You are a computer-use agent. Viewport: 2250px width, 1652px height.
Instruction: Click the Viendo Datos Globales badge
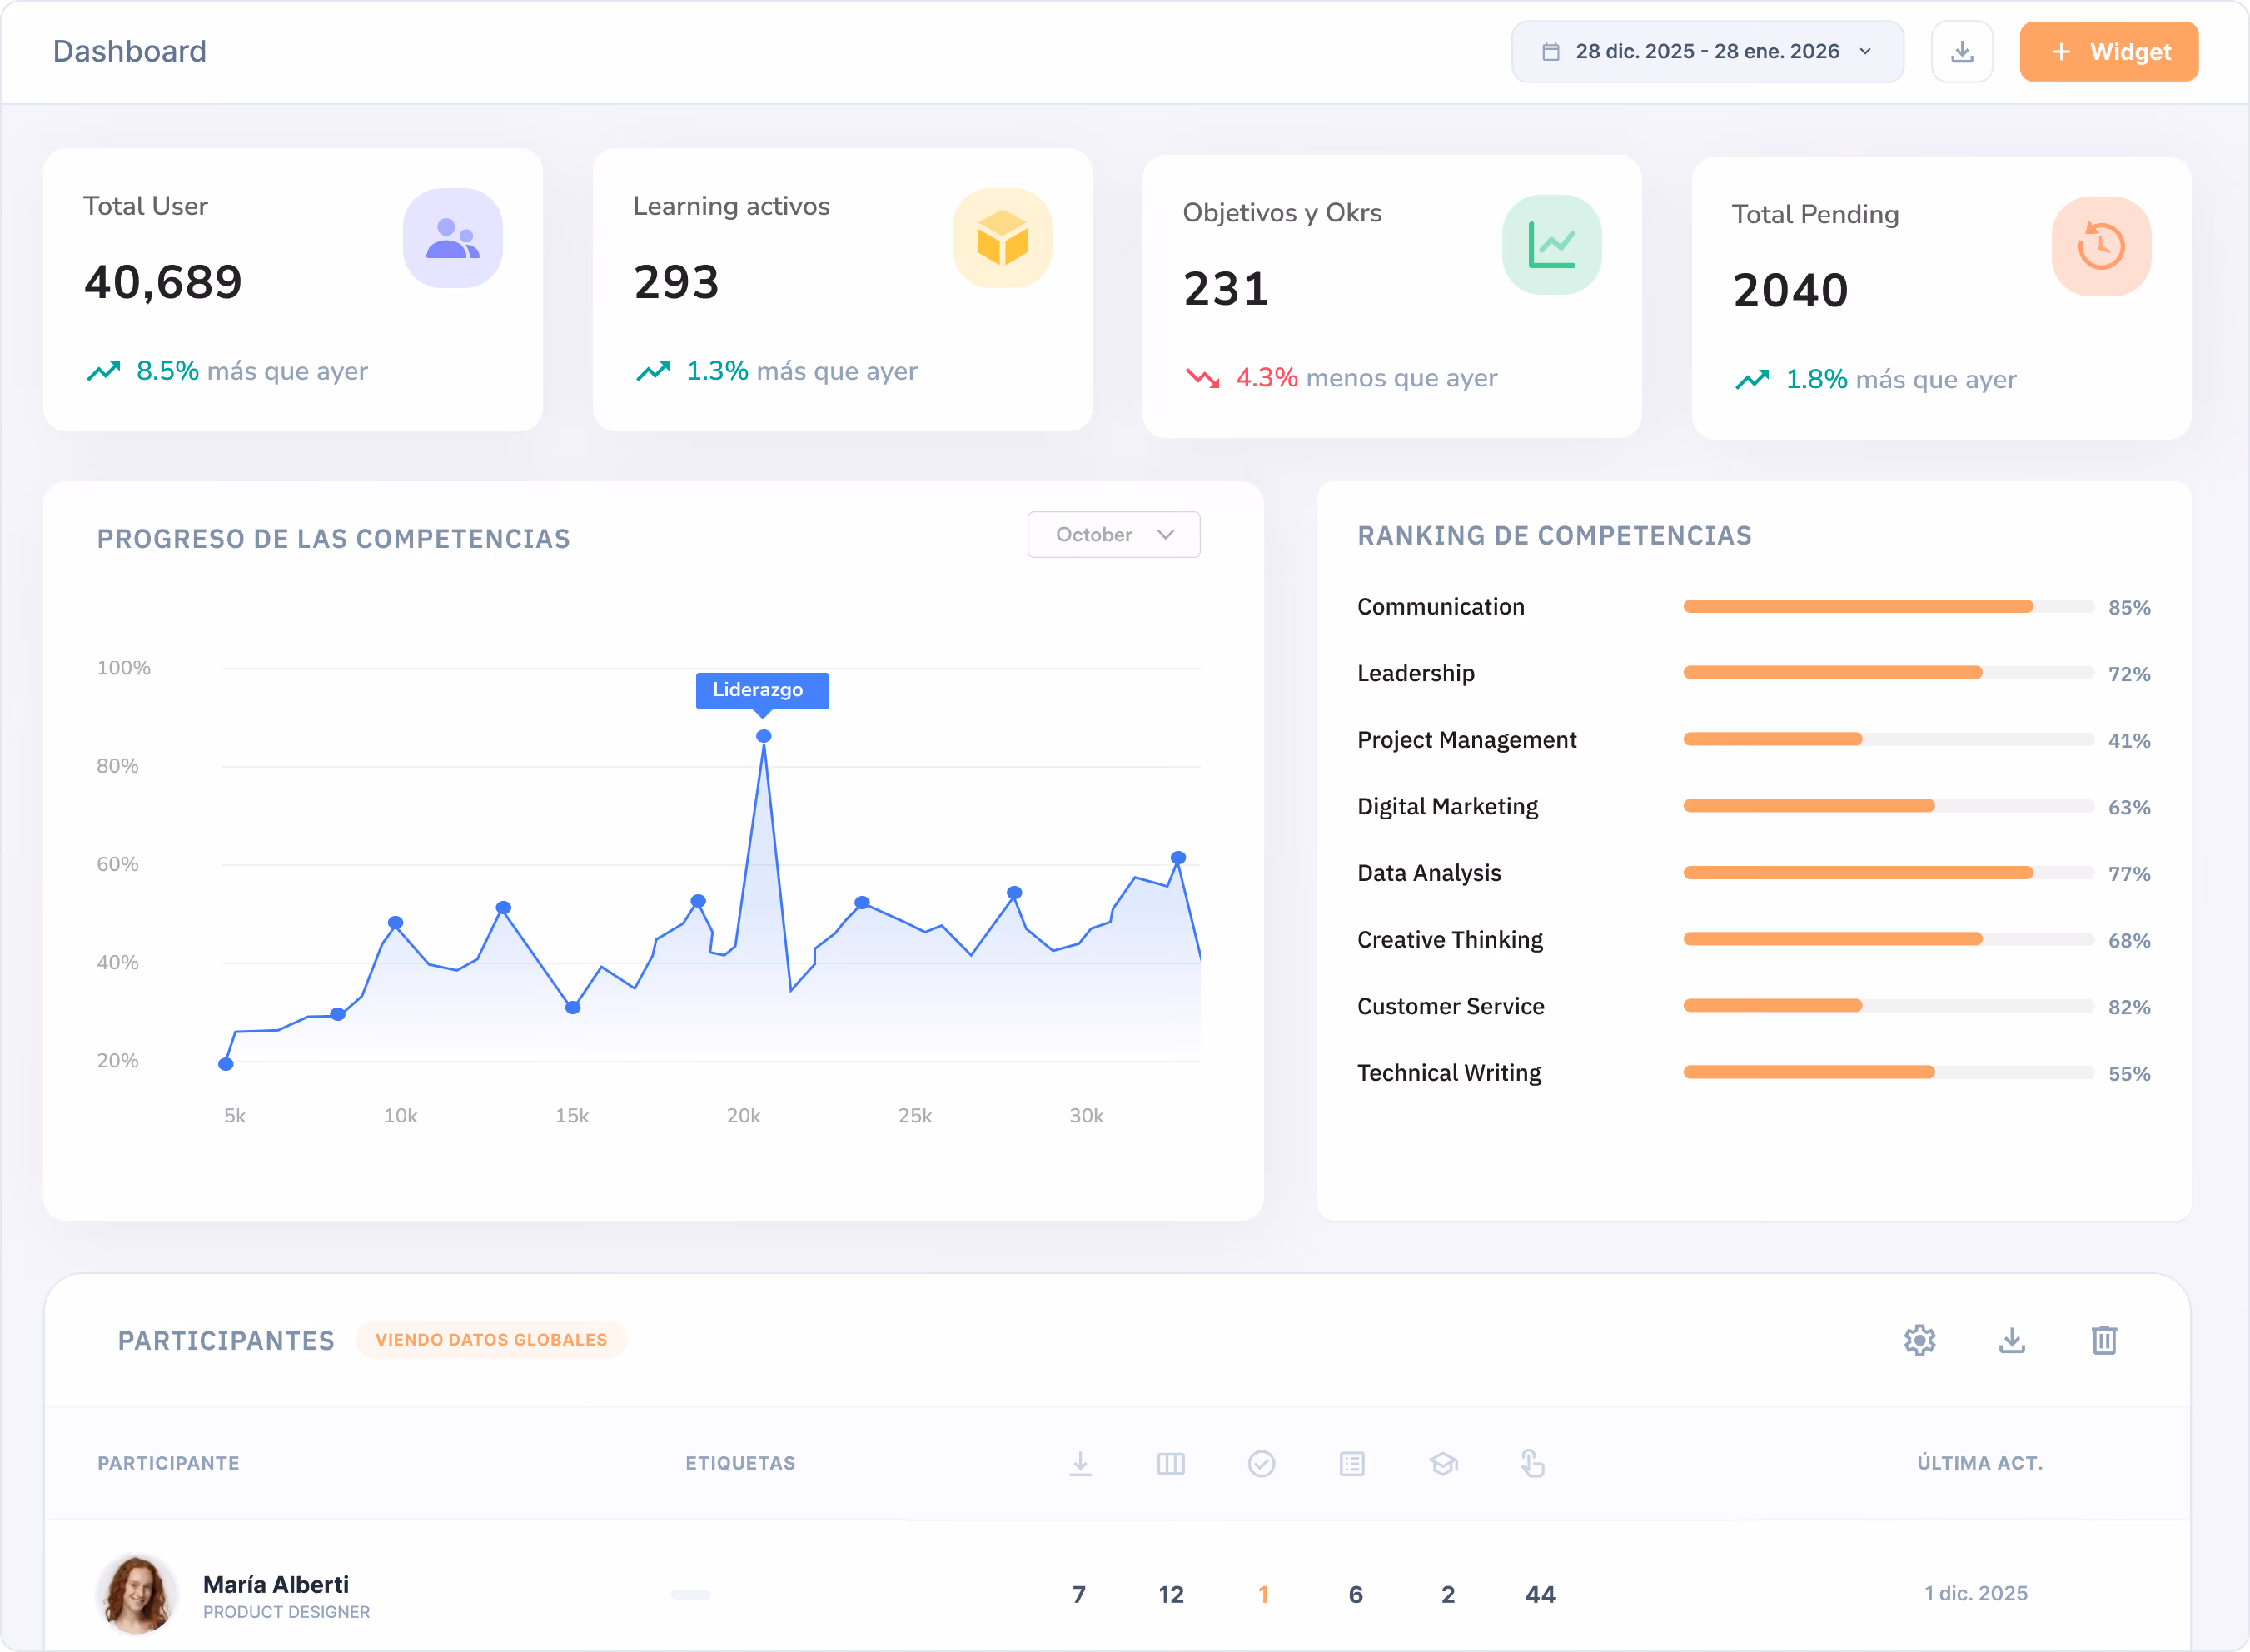(491, 1340)
